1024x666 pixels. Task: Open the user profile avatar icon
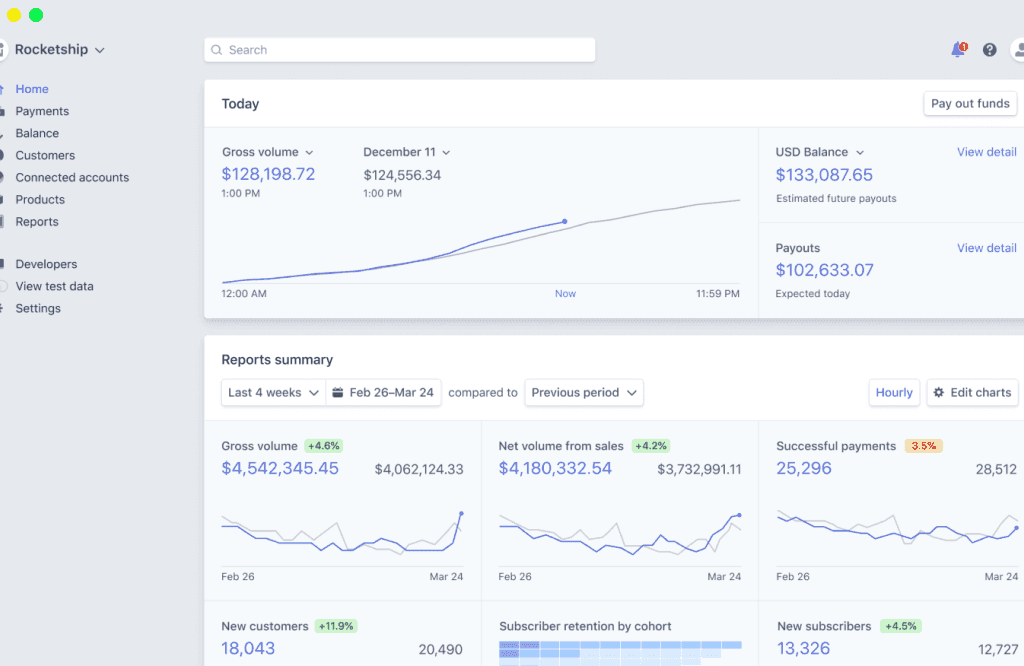[x=1017, y=50]
